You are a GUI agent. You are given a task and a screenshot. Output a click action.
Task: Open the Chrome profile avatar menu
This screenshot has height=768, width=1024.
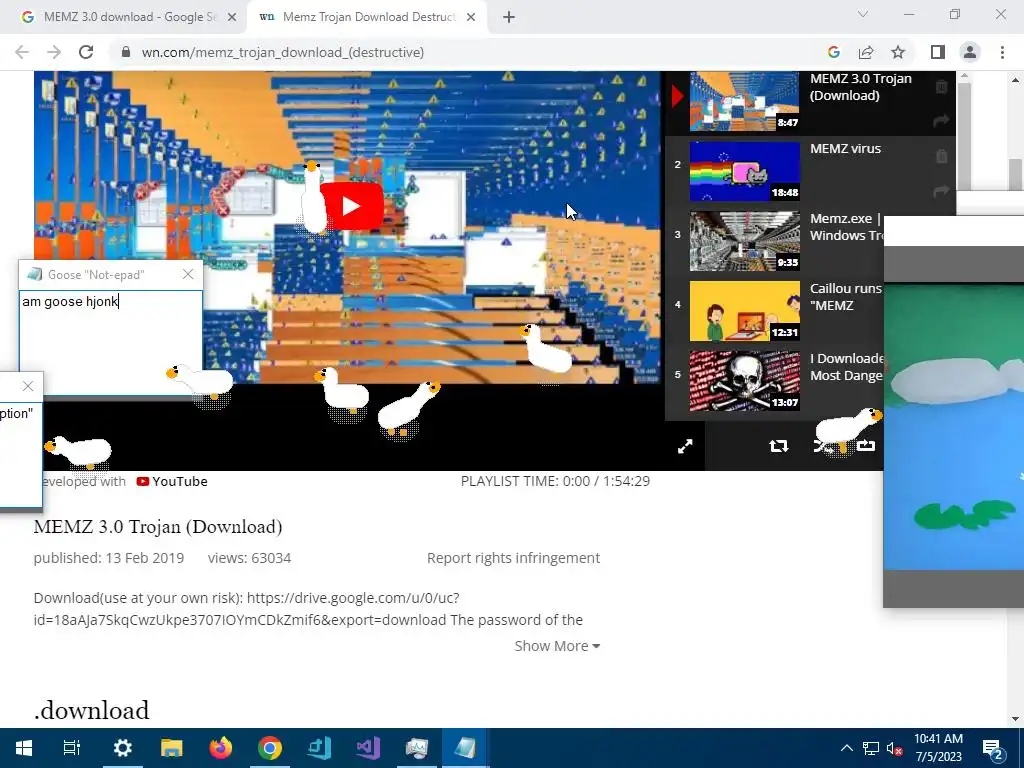click(970, 52)
